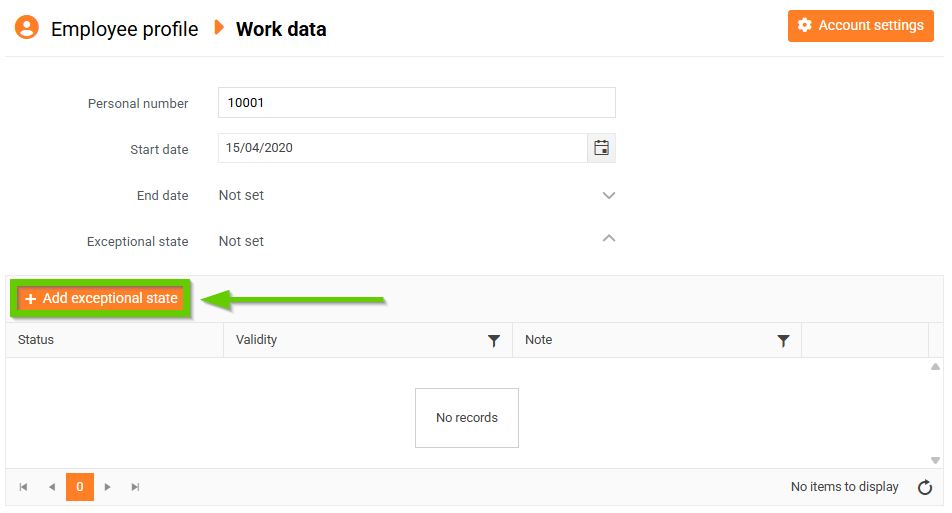Image resolution: width=952 pixels, height=513 pixels.
Task: Open the Start date calendar picker
Action: point(601,148)
